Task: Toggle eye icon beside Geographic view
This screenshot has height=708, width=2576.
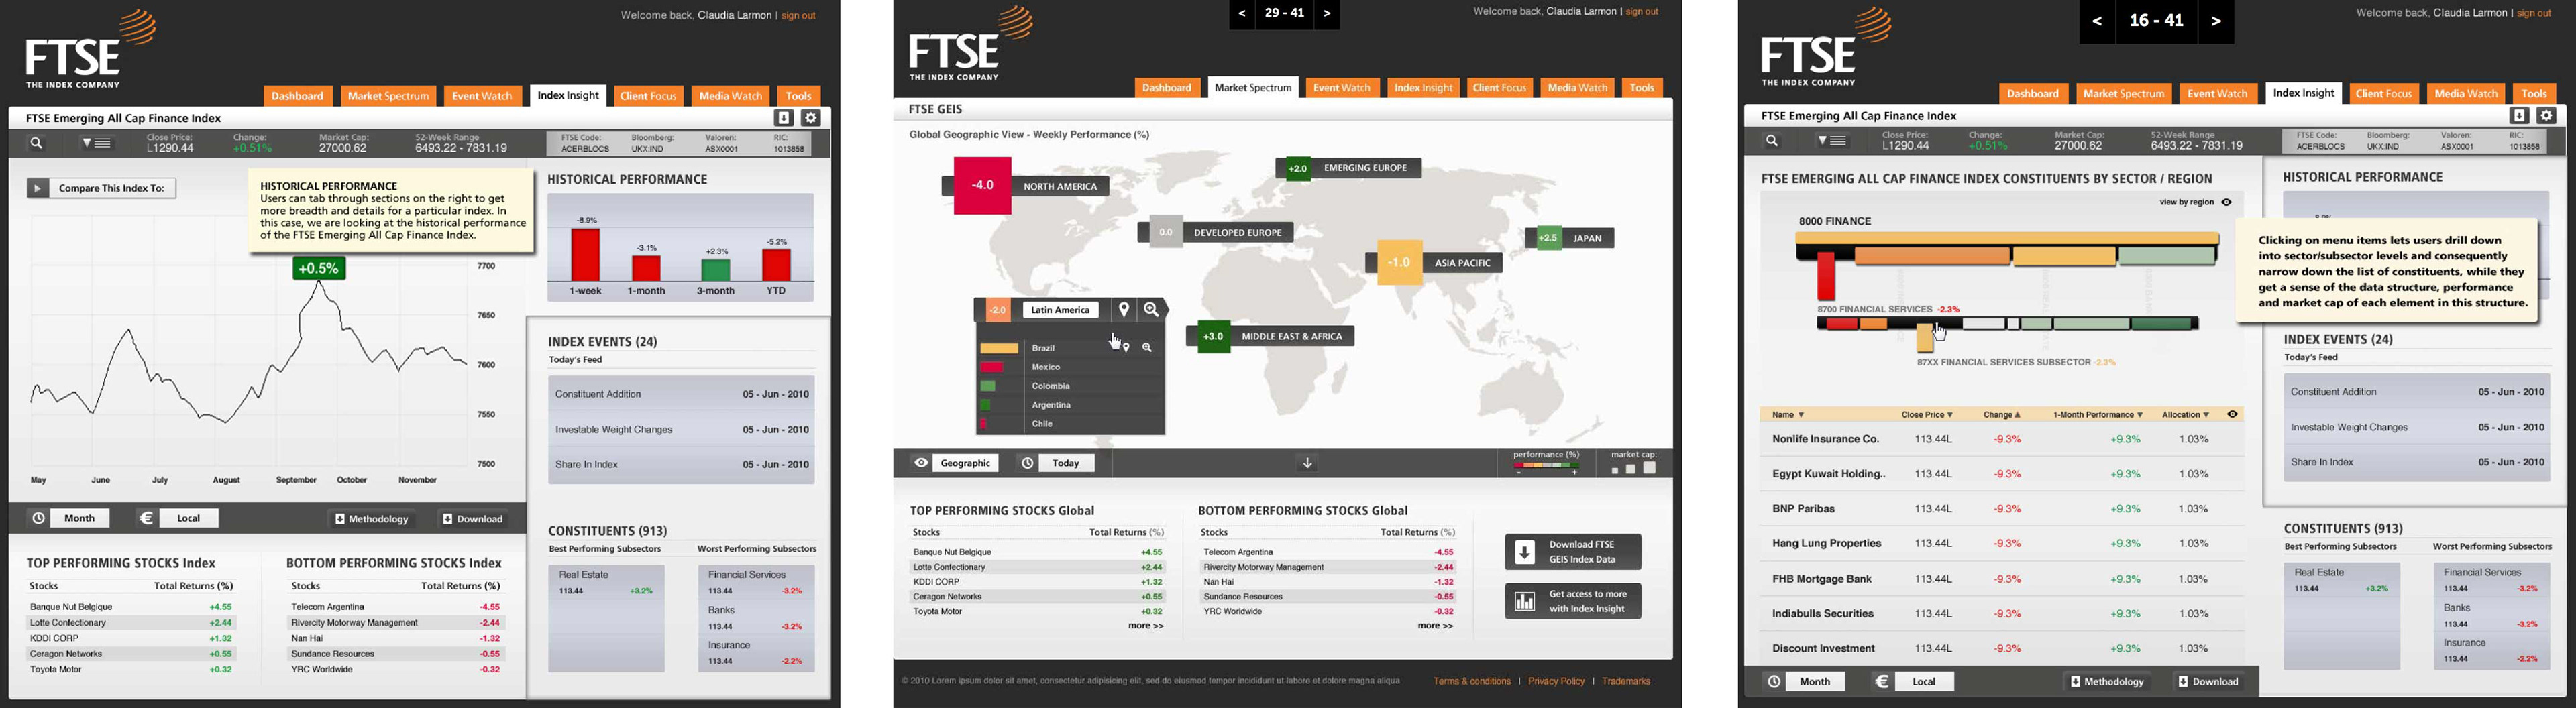Action: tap(921, 463)
